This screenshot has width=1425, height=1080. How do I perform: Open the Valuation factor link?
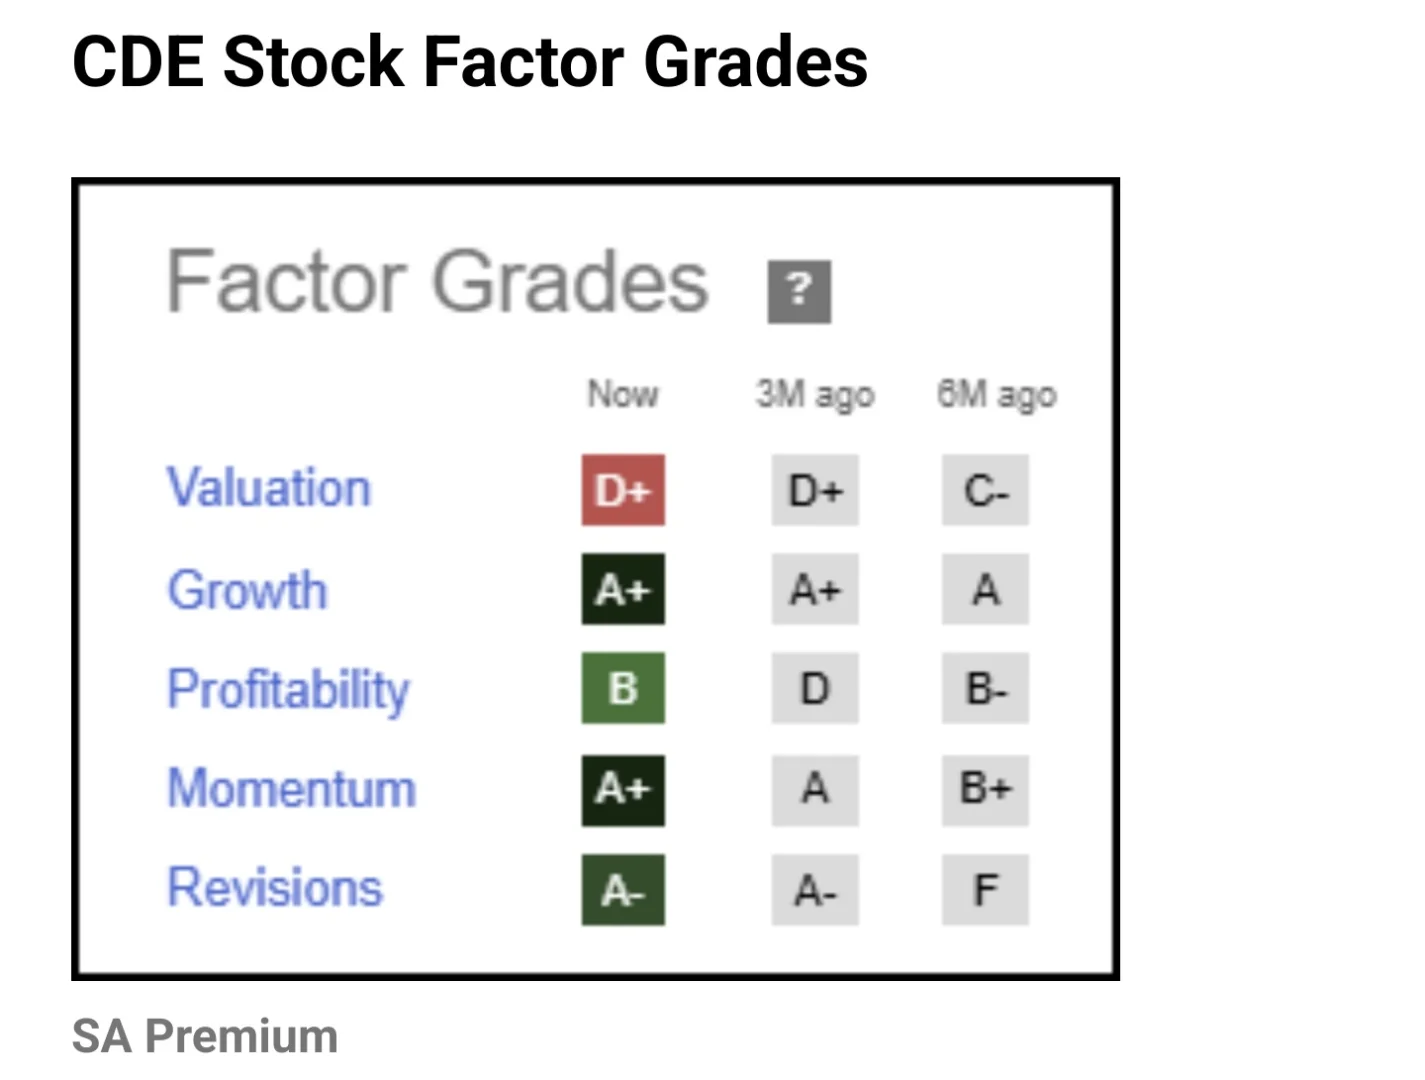tap(268, 488)
